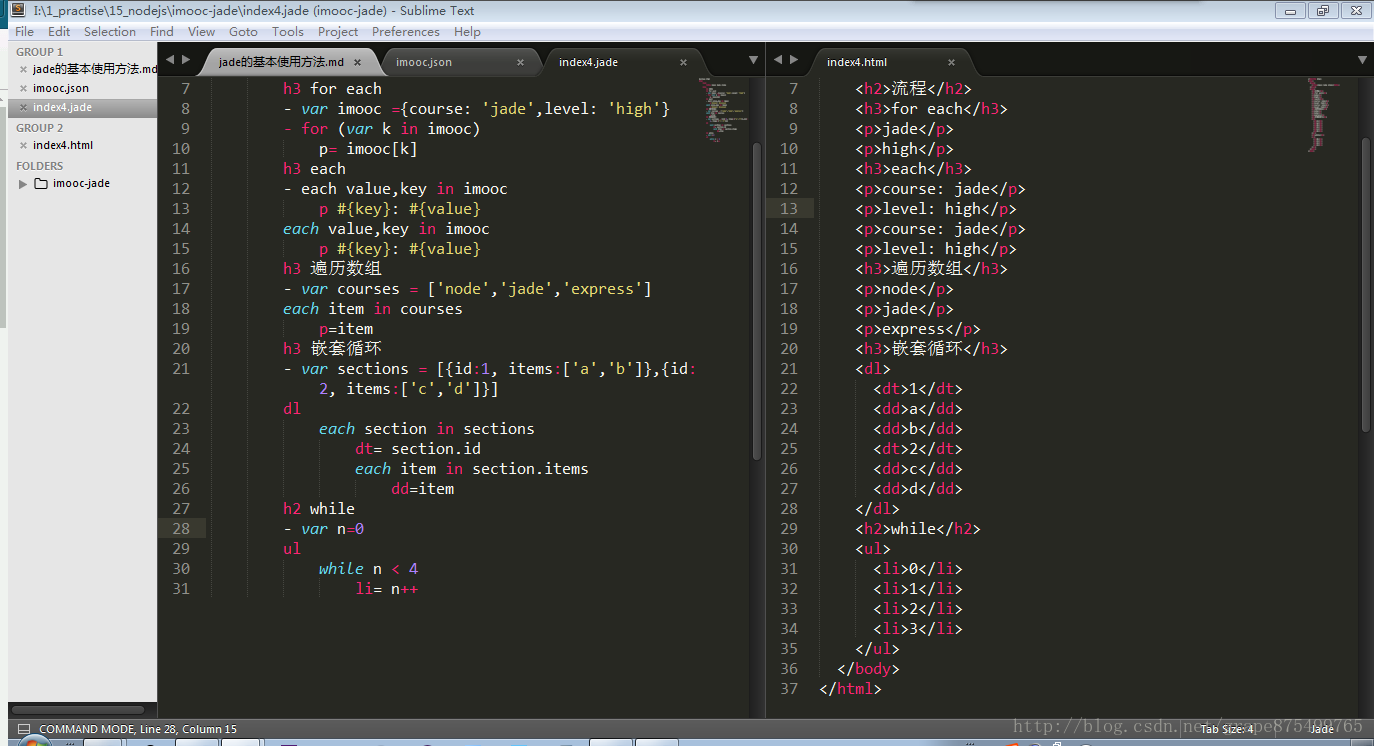Select imooc.json in sidebar Group 1
The image size is (1374, 746).
[61, 89]
